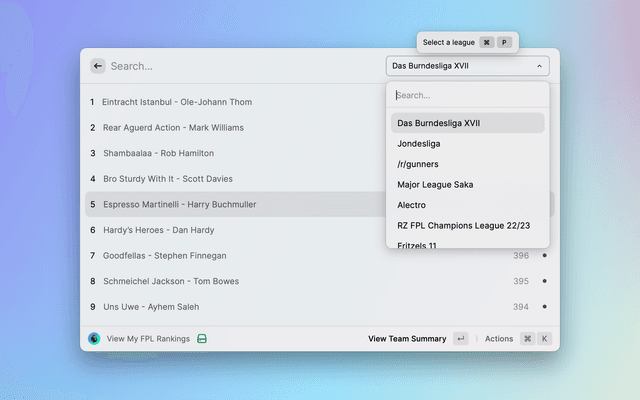Choose RZ FPL Champions League 22/23
Image resolution: width=640 pixels, height=400 pixels.
pyautogui.click(x=463, y=226)
